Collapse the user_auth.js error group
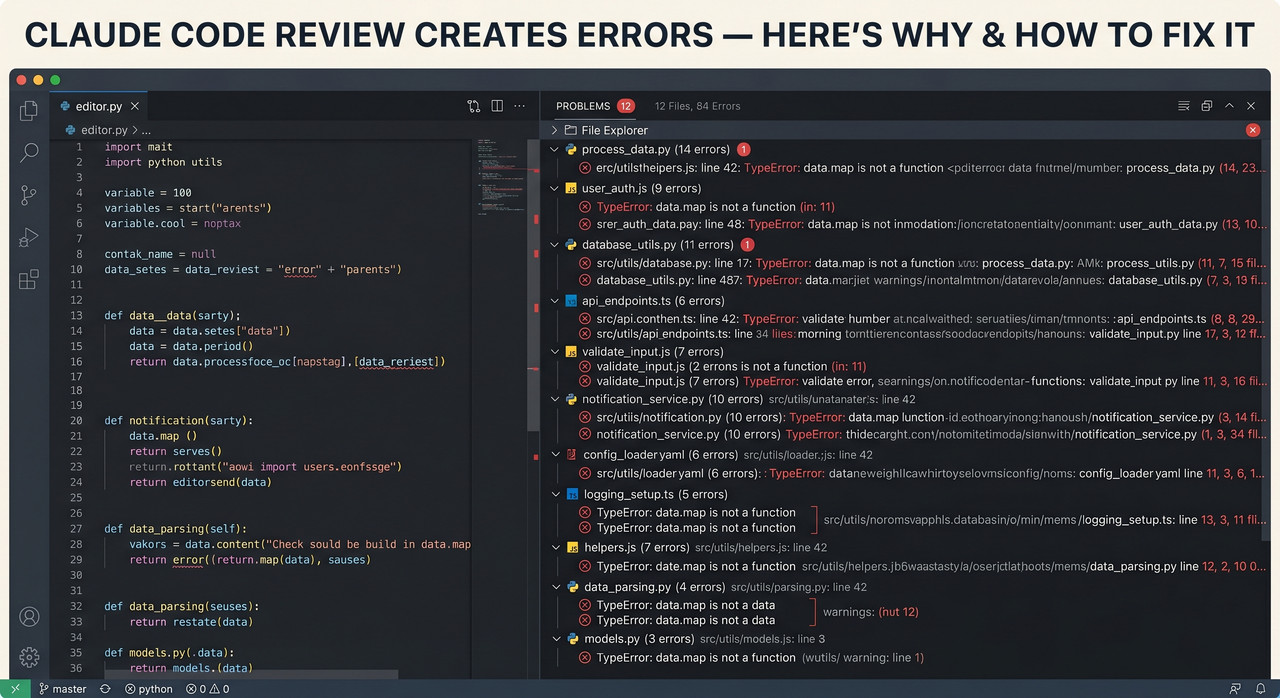The width and height of the screenshot is (1280, 698). [x=555, y=188]
